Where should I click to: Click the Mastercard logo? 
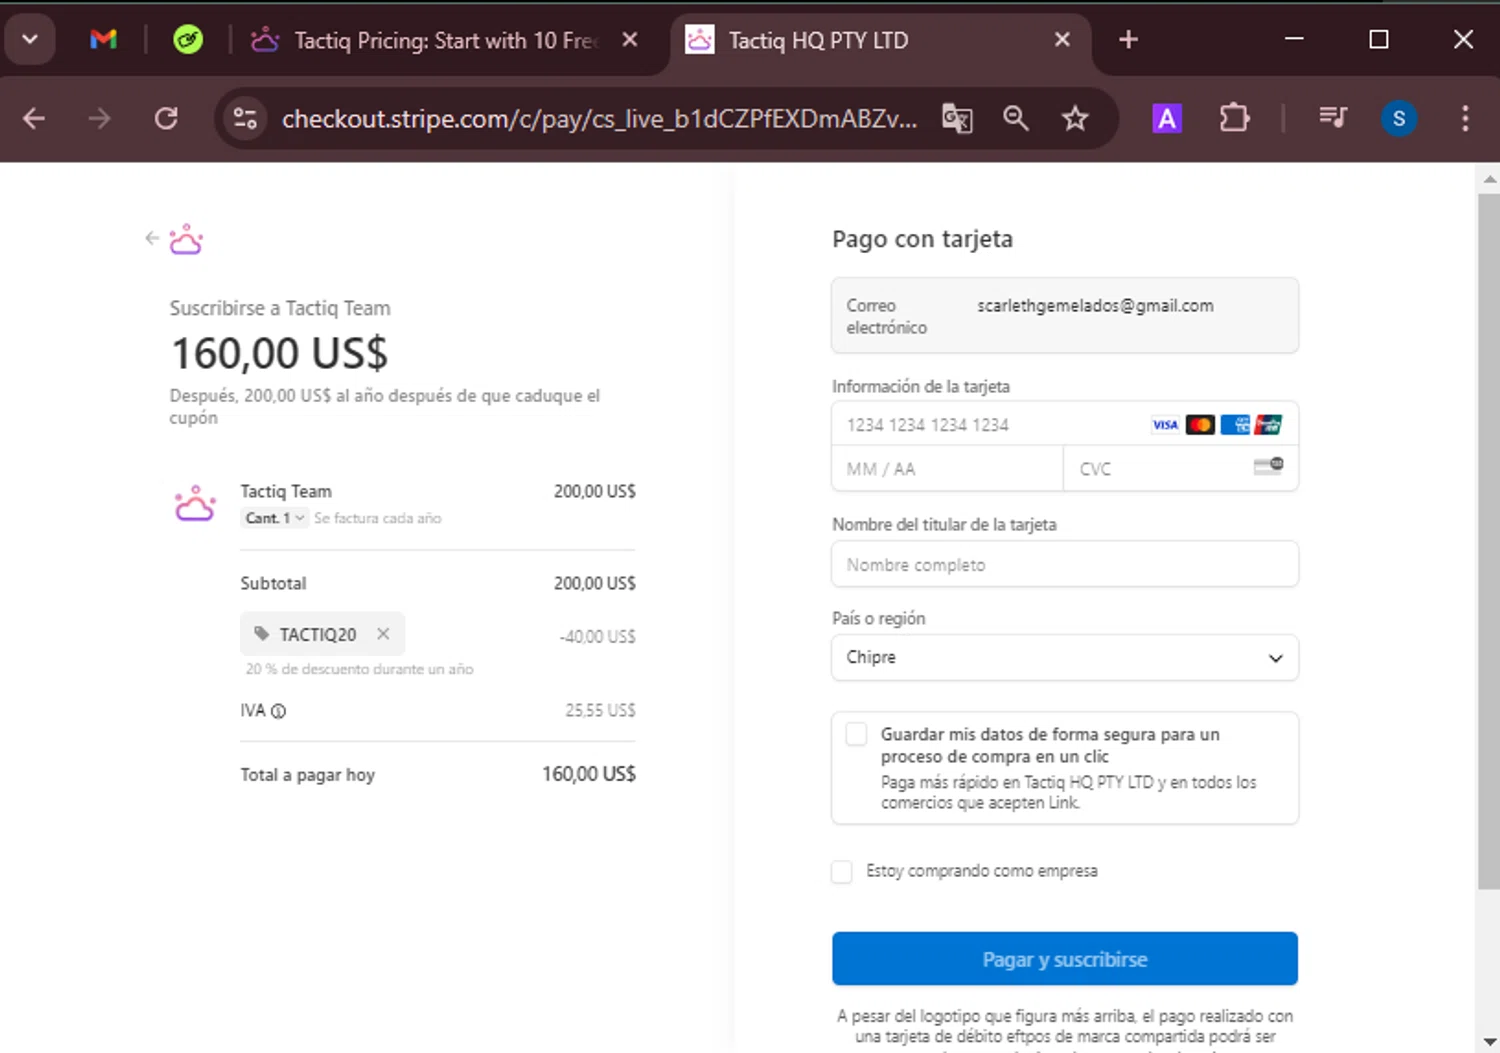1200,425
